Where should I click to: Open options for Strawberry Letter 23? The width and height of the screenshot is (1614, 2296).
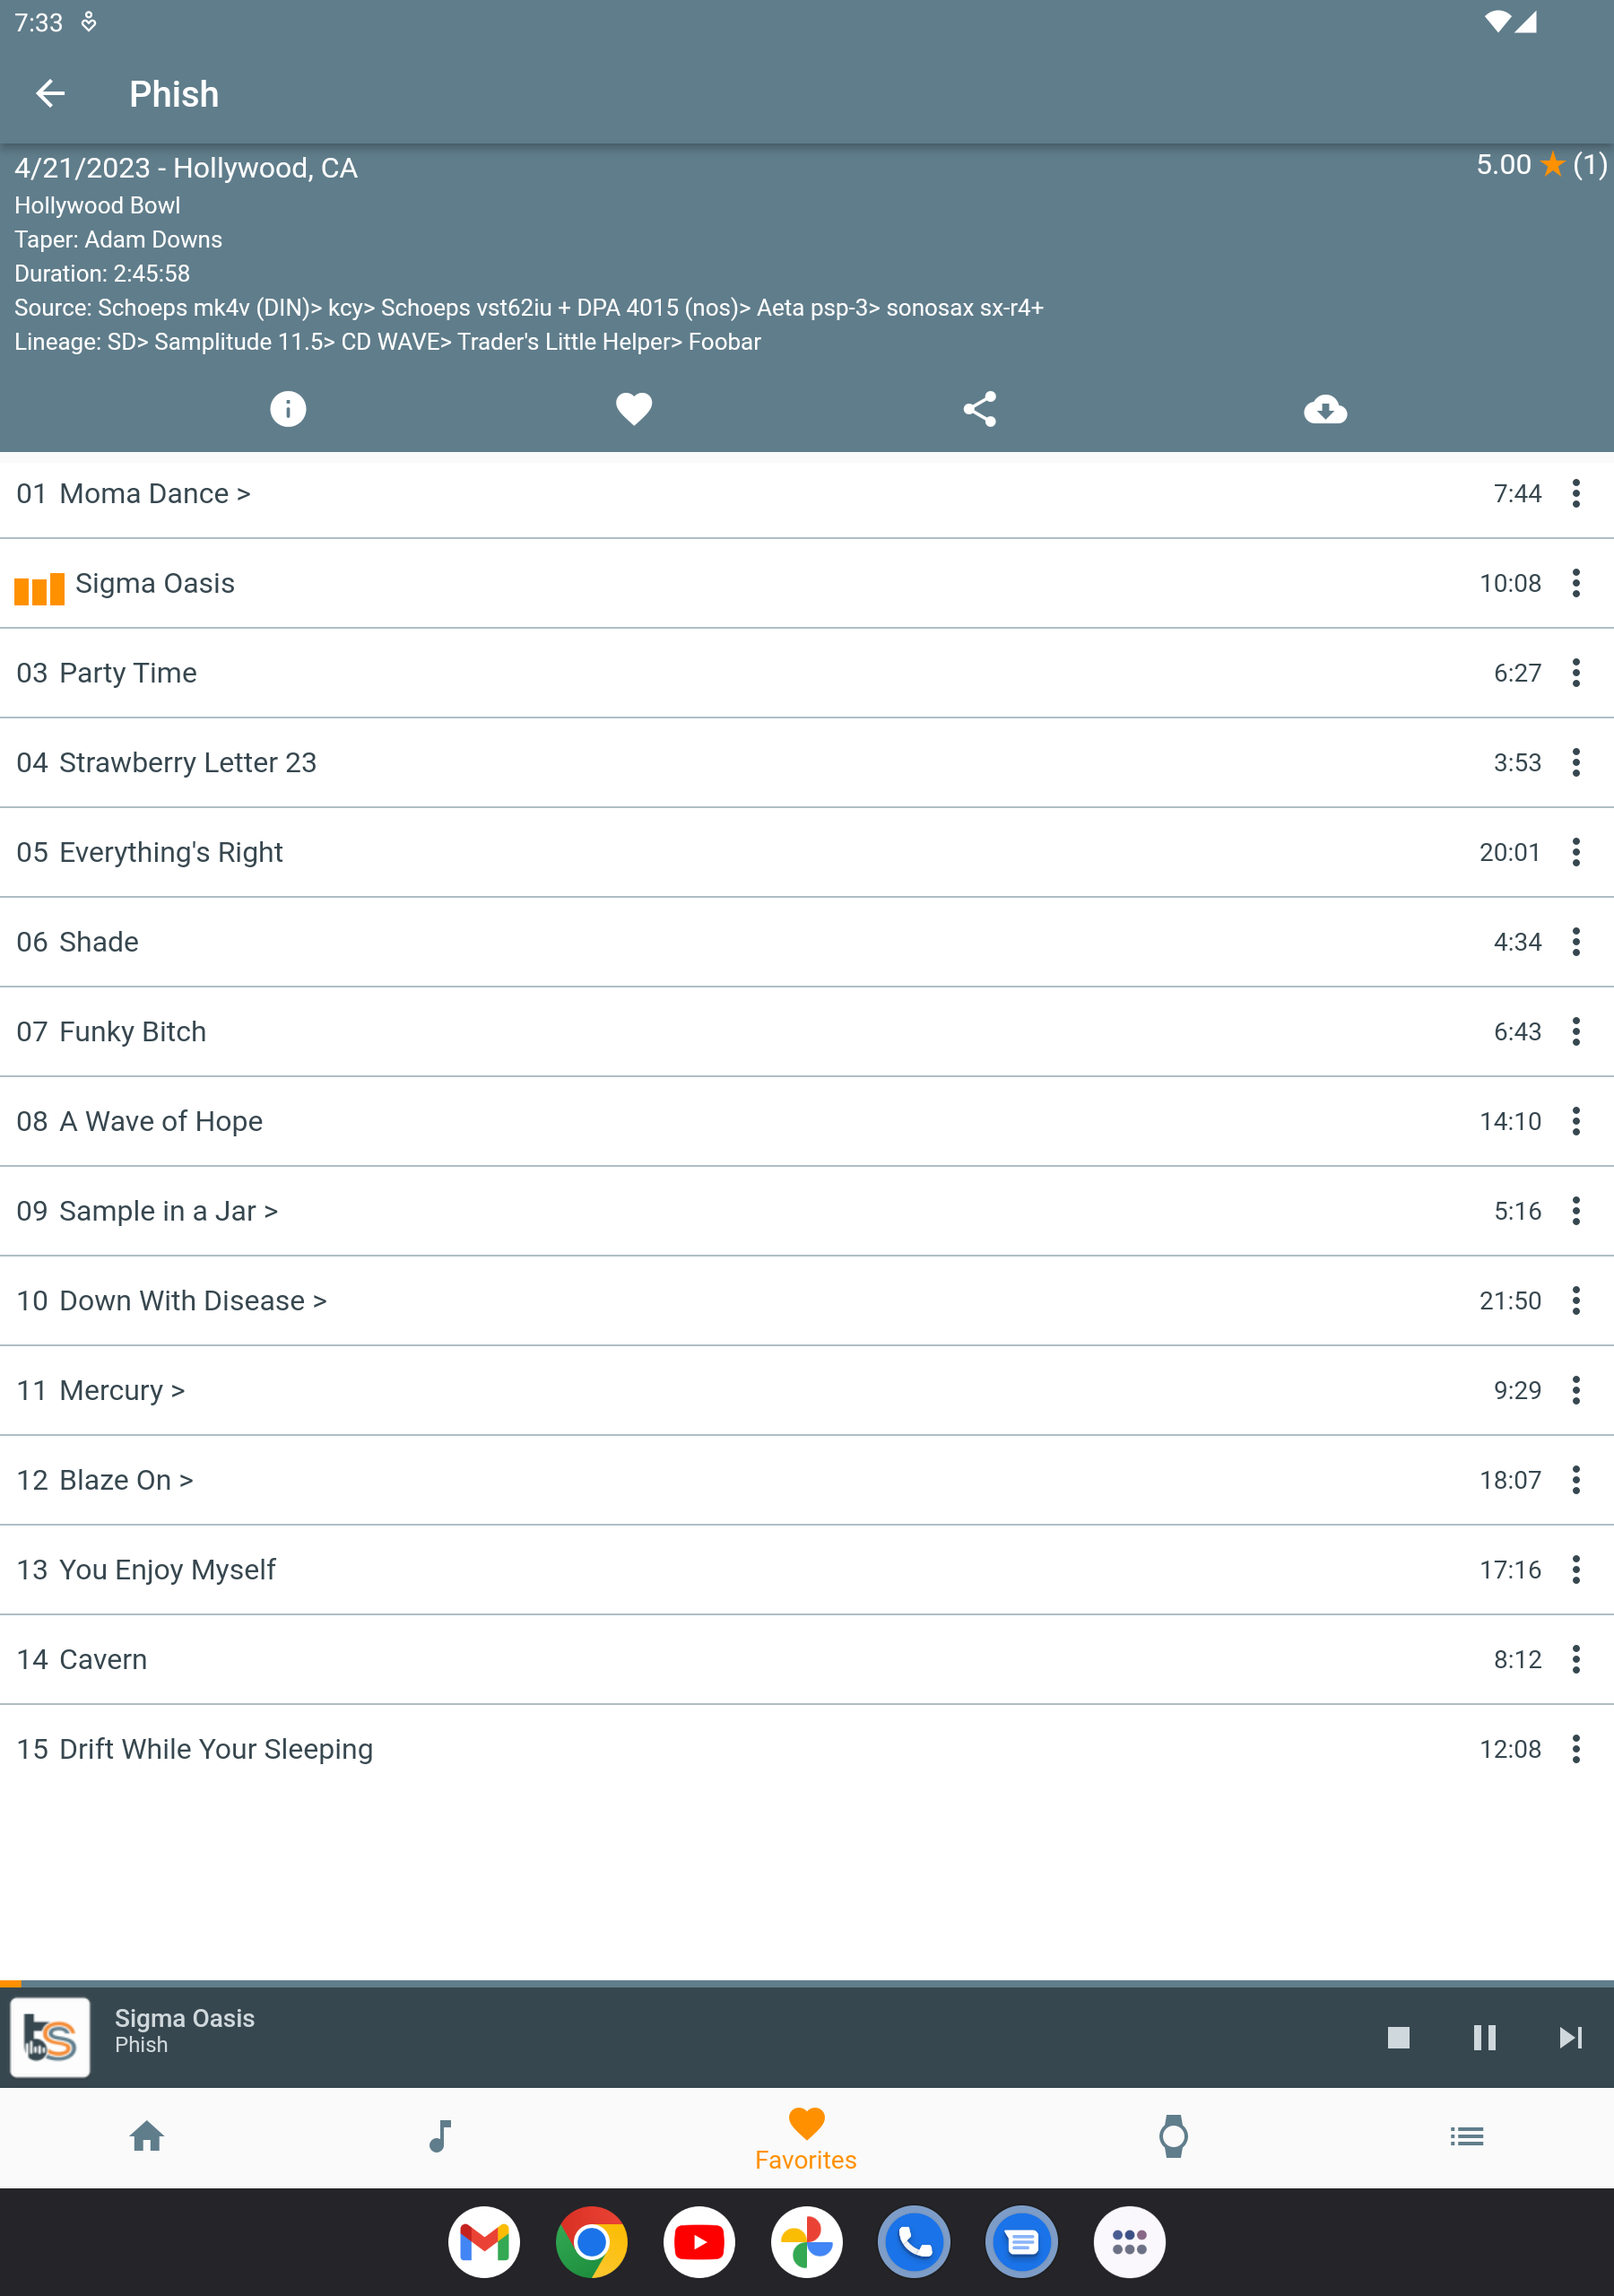1575,763
